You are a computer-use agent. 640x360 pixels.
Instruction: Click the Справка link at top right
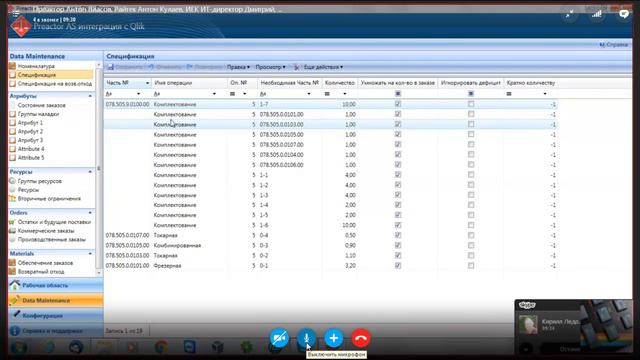tap(614, 44)
